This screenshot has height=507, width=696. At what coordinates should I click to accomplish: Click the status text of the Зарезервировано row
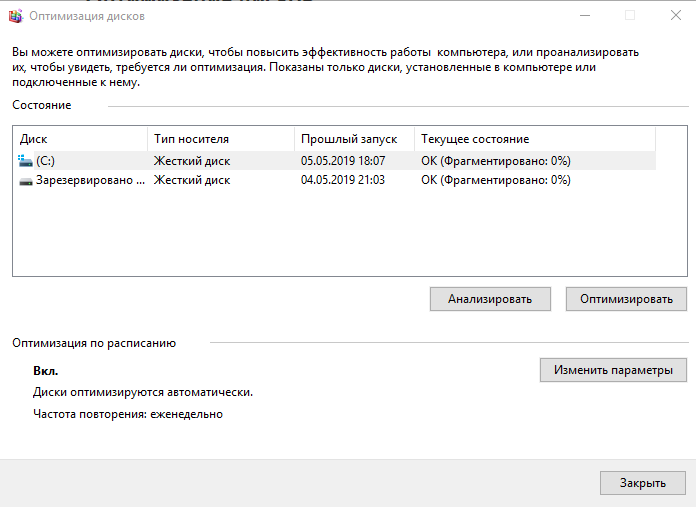496,180
